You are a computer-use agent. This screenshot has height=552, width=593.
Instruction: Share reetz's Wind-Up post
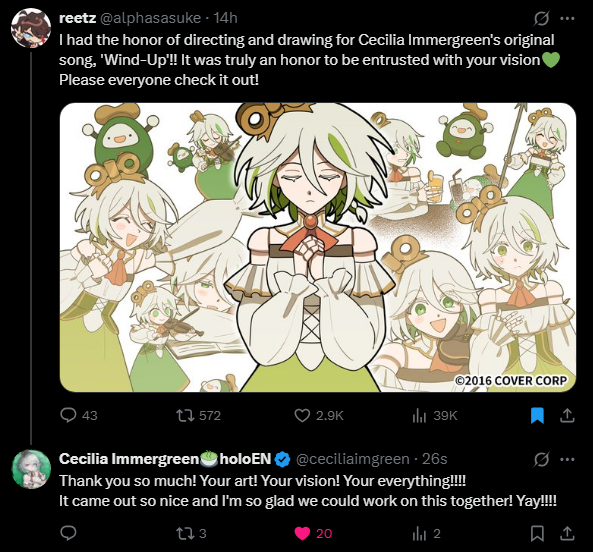[x=567, y=415]
